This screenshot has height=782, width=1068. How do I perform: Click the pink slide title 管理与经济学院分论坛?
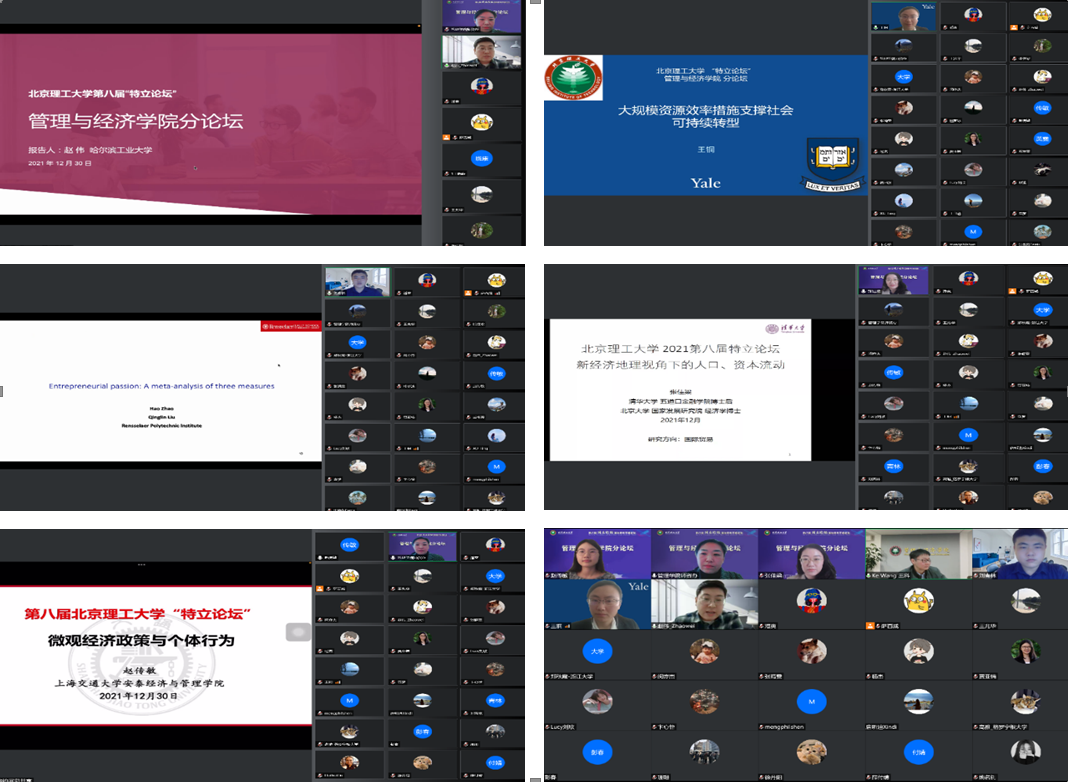(135, 123)
